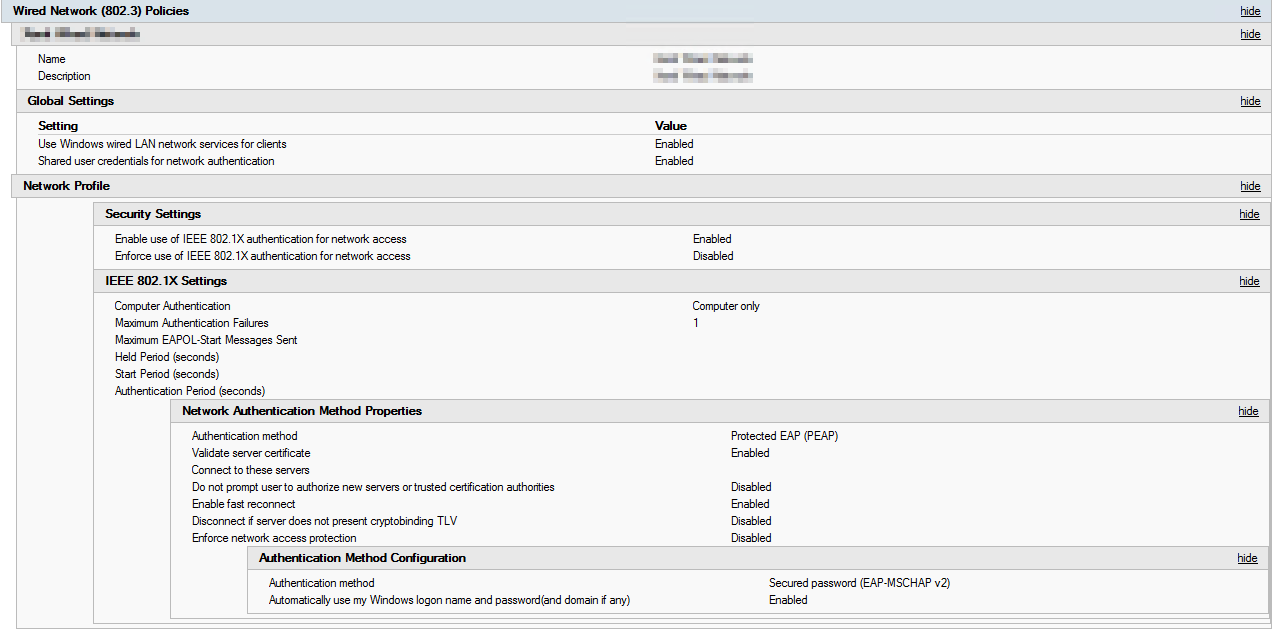Viewport: 1272px width, 629px height.
Task: Click the Network Profile header title
Action: pos(66,186)
